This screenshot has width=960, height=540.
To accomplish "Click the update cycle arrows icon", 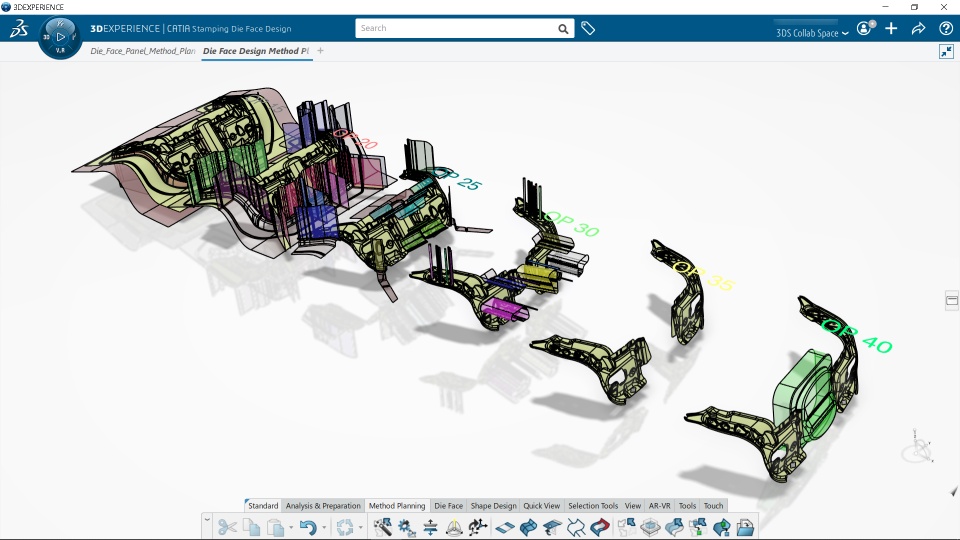I will 345,527.
